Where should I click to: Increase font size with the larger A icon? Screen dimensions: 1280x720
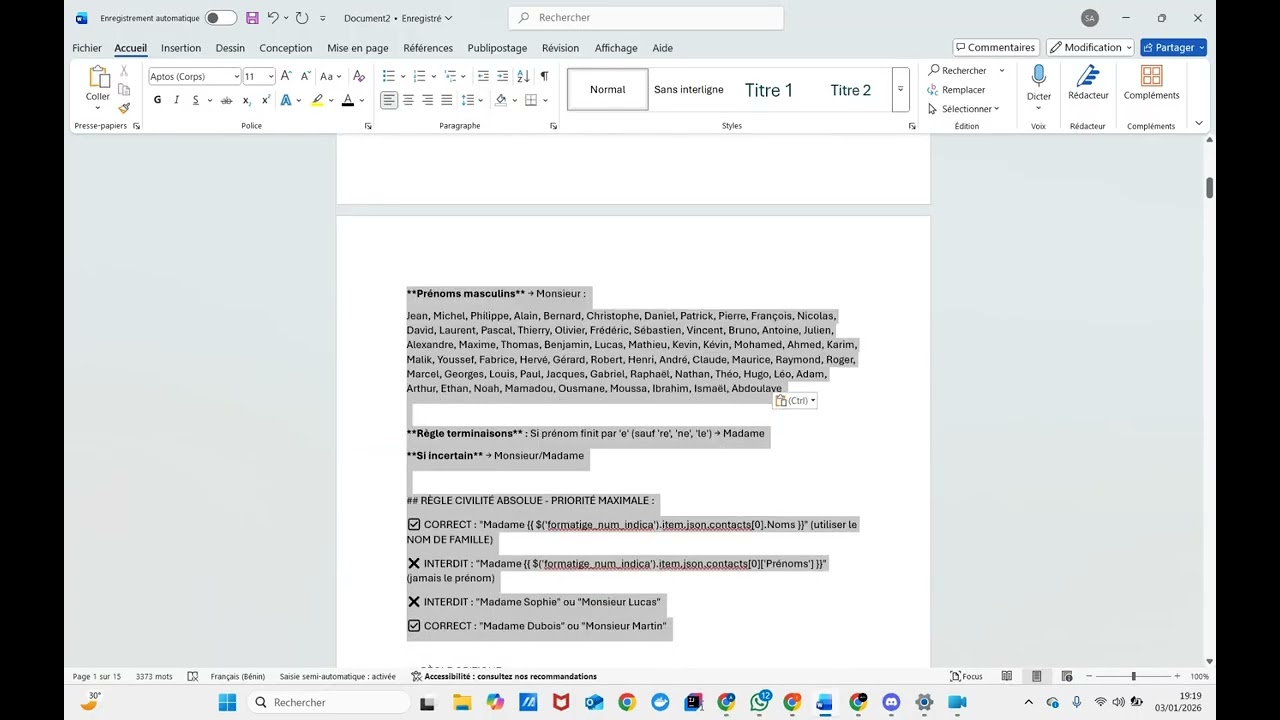[x=286, y=76]
